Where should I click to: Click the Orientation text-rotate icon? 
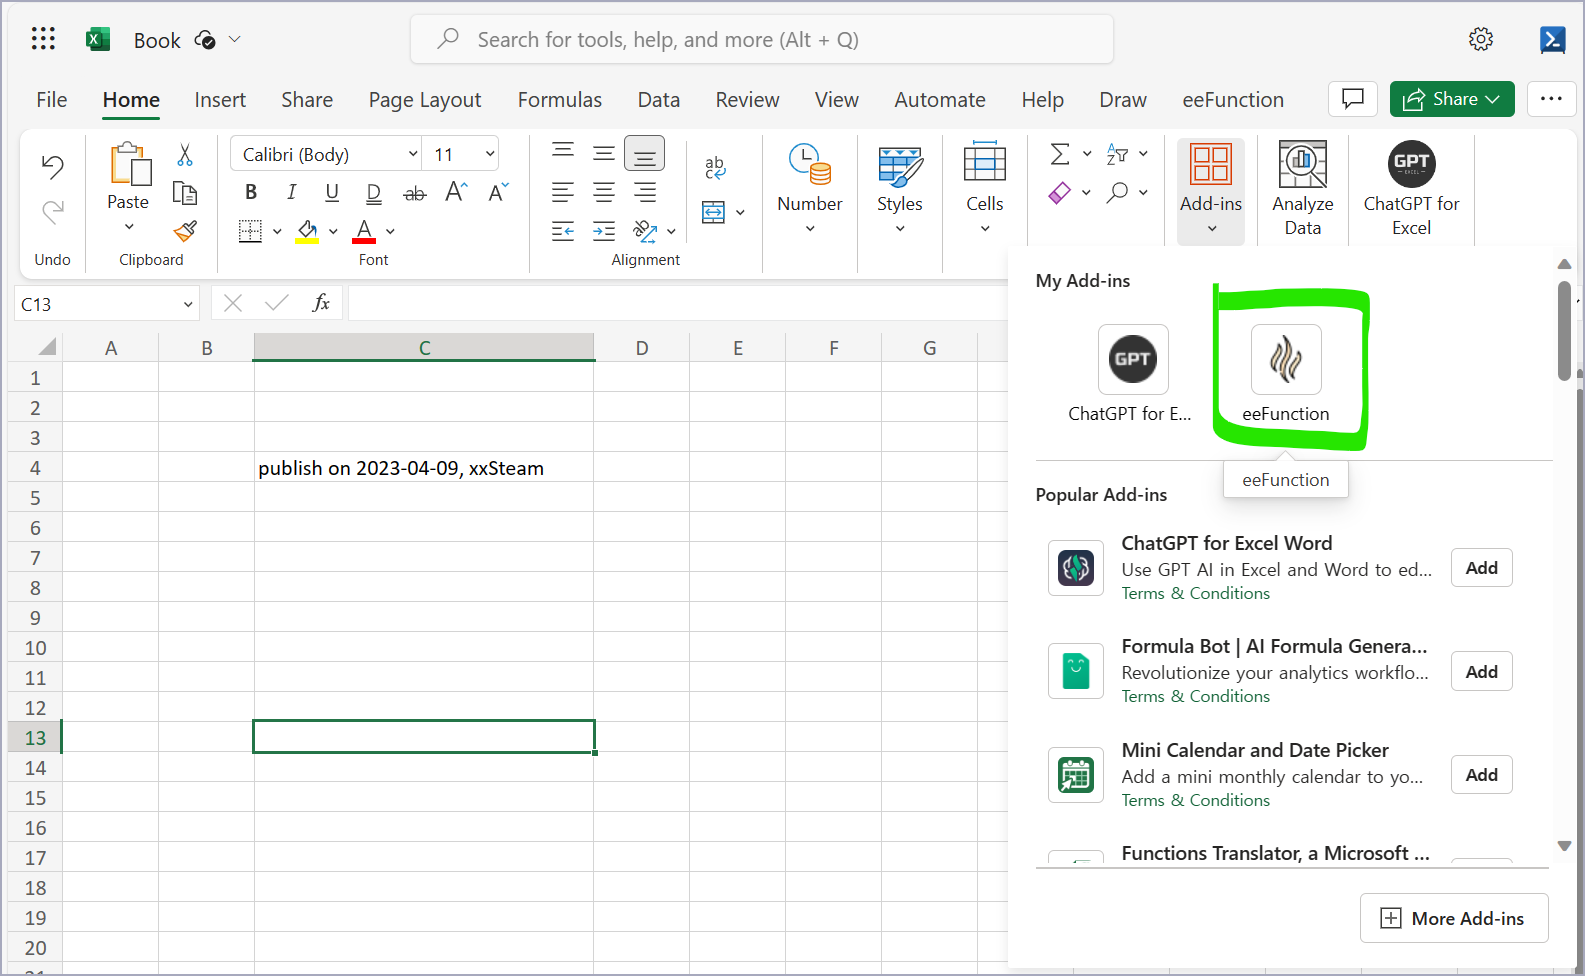point(646,231)
